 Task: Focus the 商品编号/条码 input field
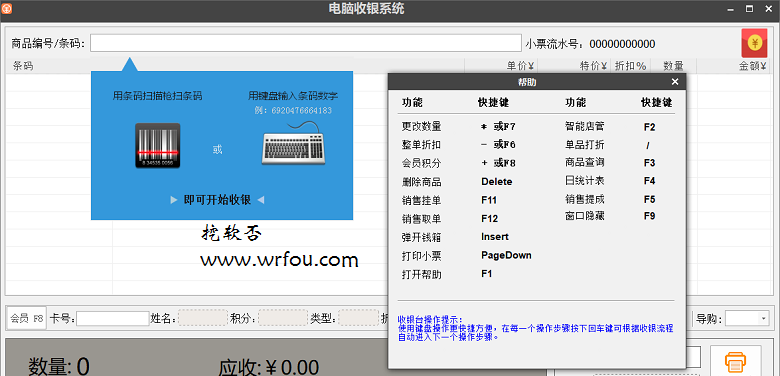click(306, 43)
